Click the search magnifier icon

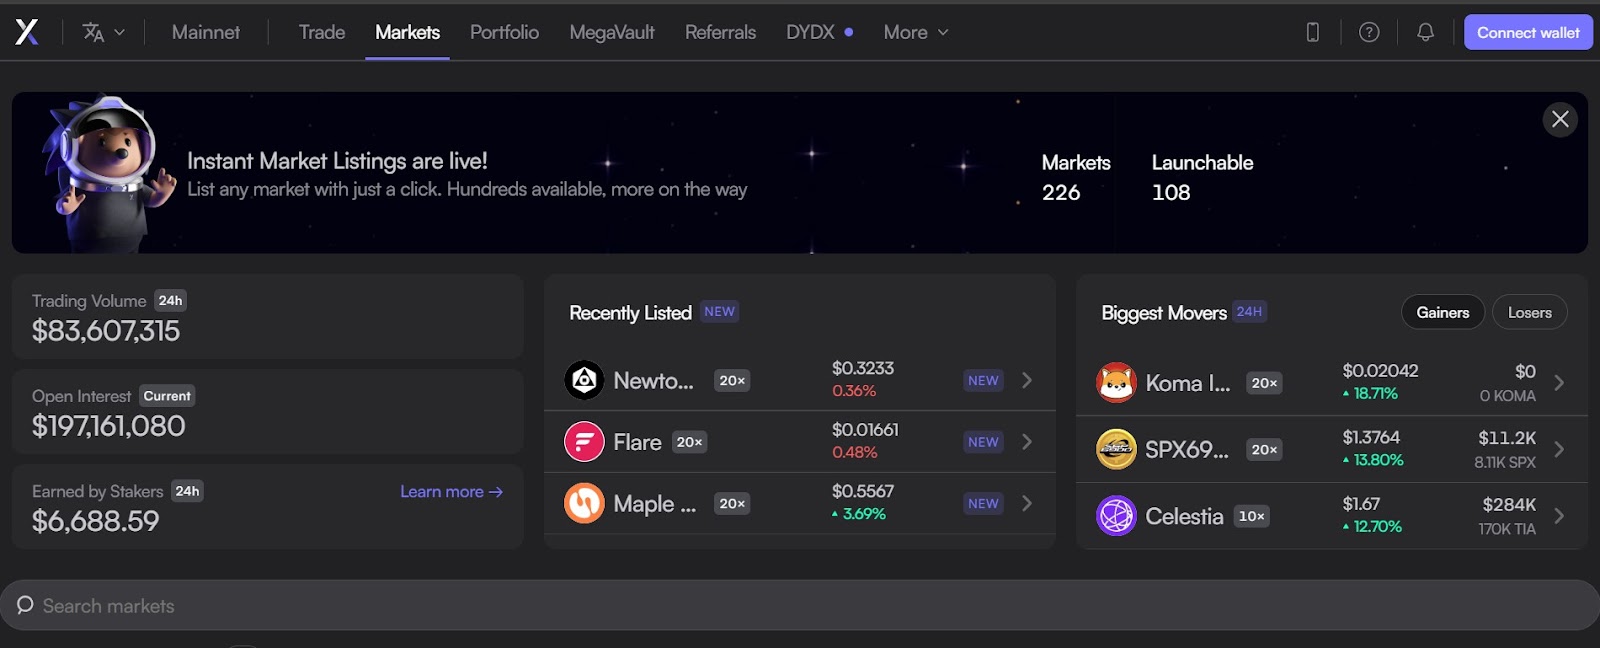[x=25, y=605]
